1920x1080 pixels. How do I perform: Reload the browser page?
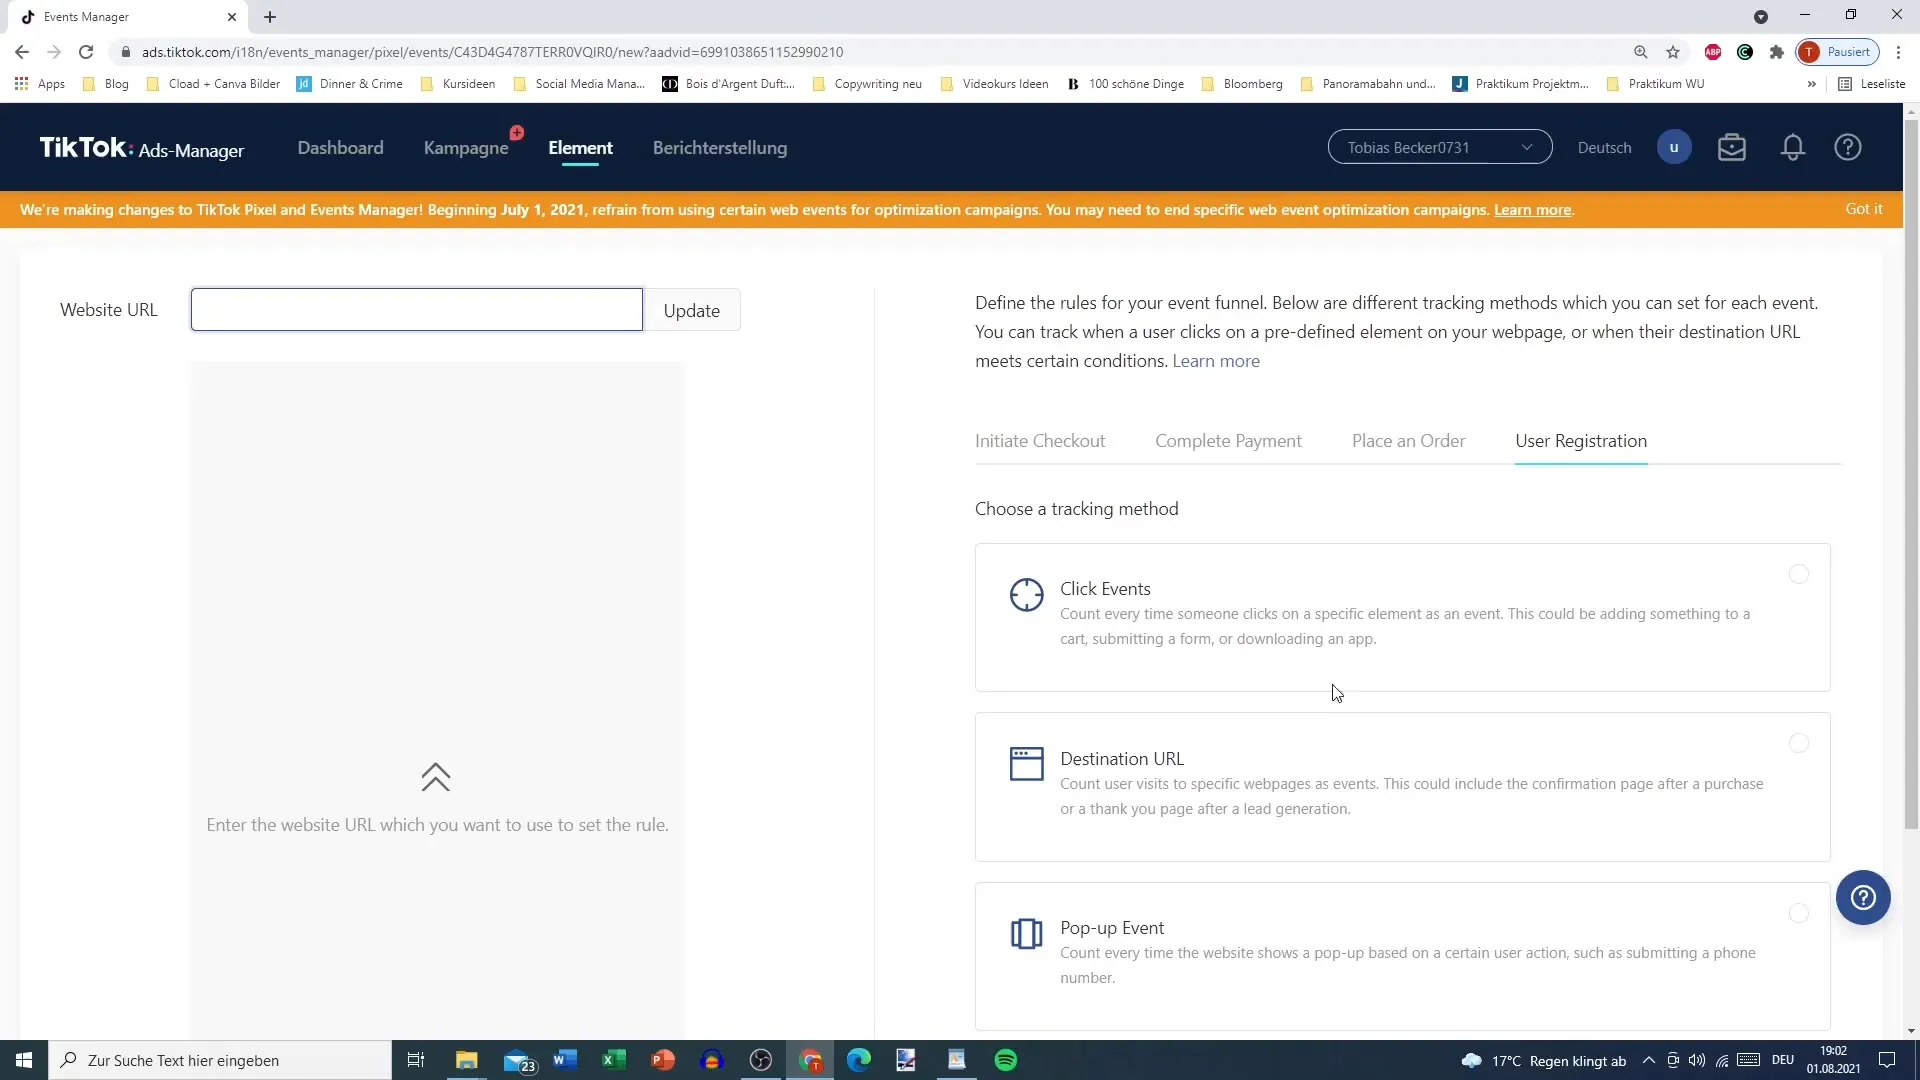86,52
